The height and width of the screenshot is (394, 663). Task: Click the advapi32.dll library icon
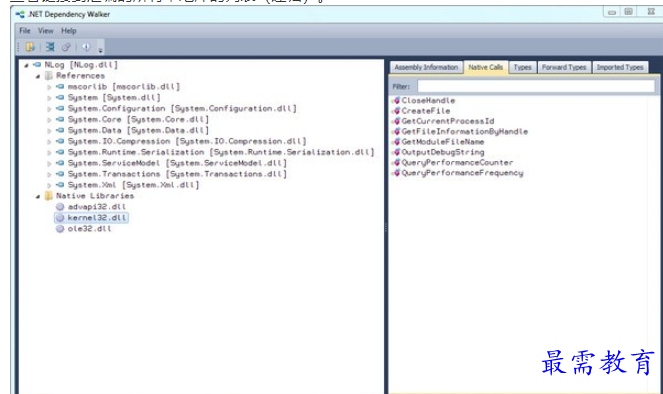pyautogui.click(x=60, y=207)
